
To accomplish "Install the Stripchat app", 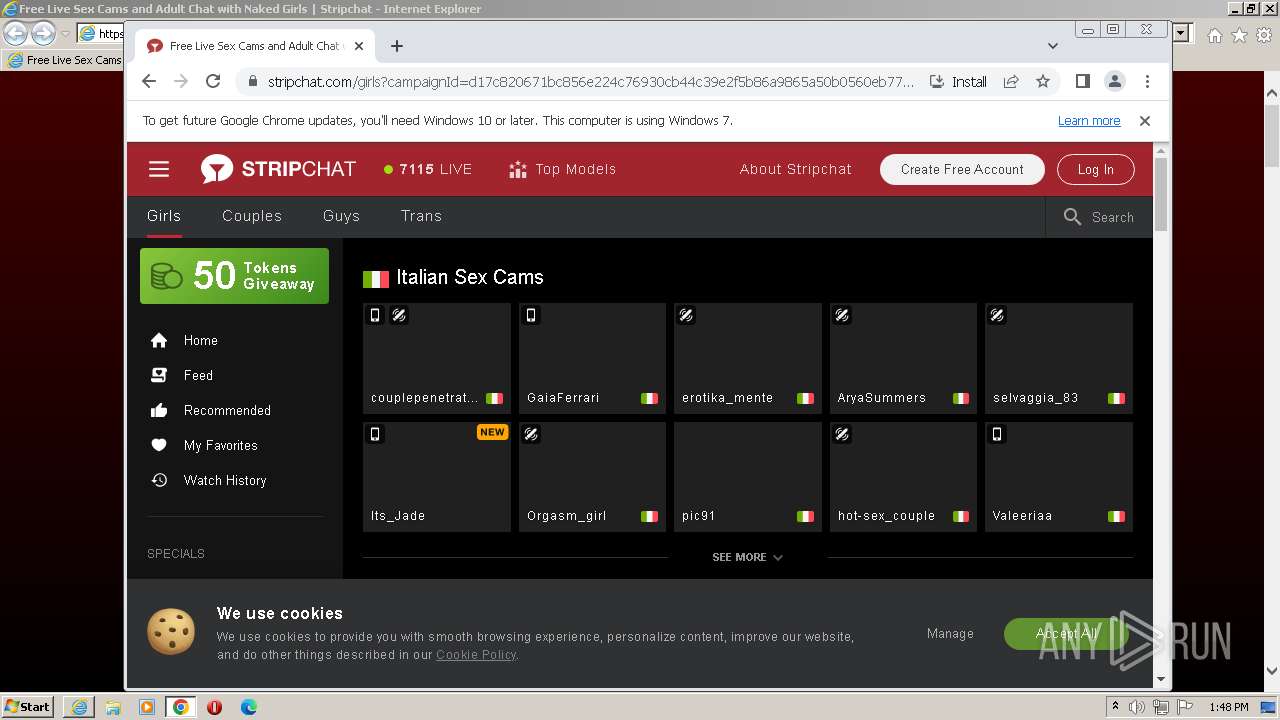I will 958,82.
